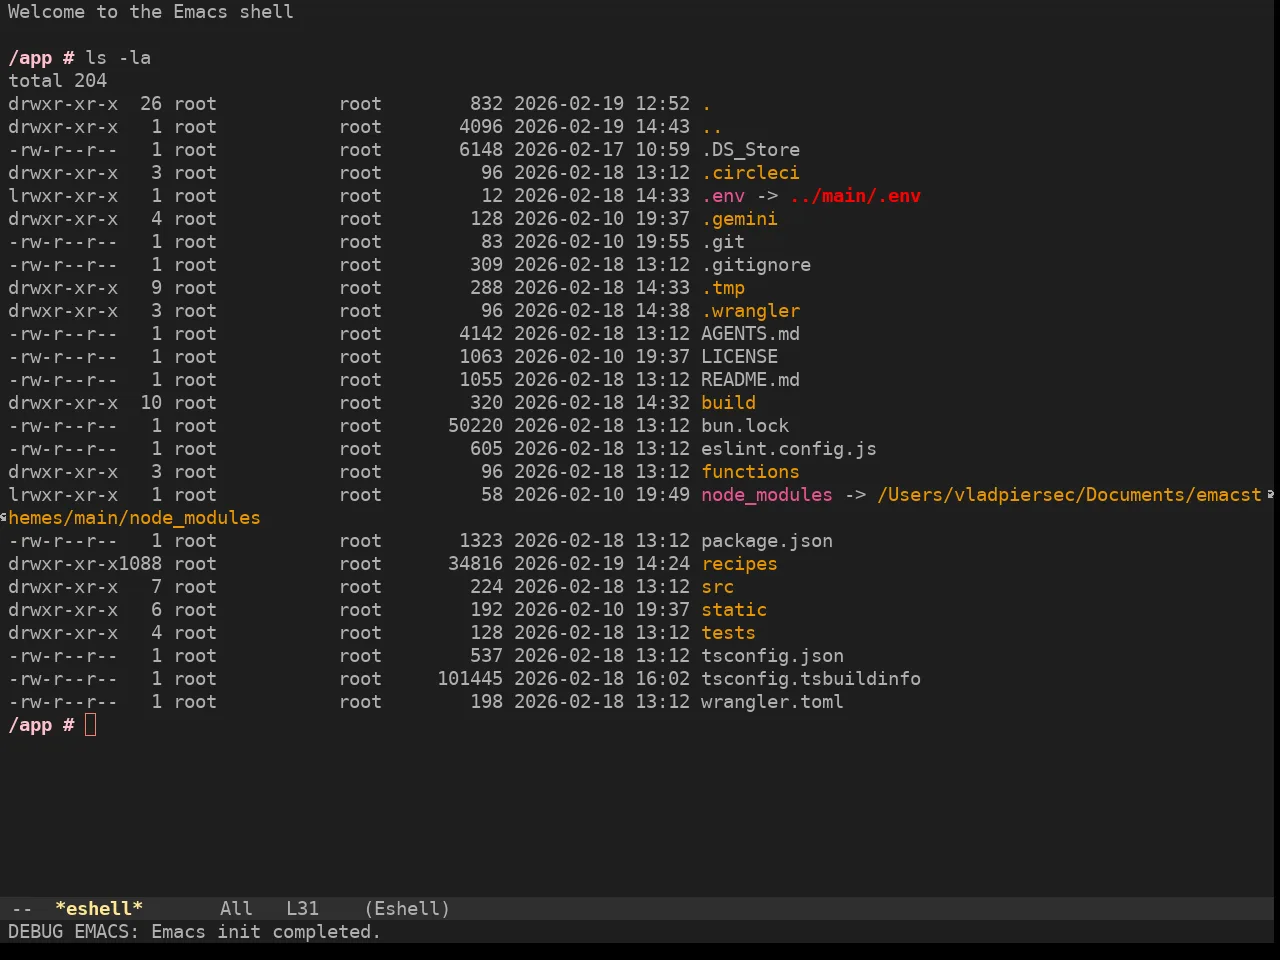Click the double-dot parent directory entry
1280x960 pixels.
tap(712, 127)
